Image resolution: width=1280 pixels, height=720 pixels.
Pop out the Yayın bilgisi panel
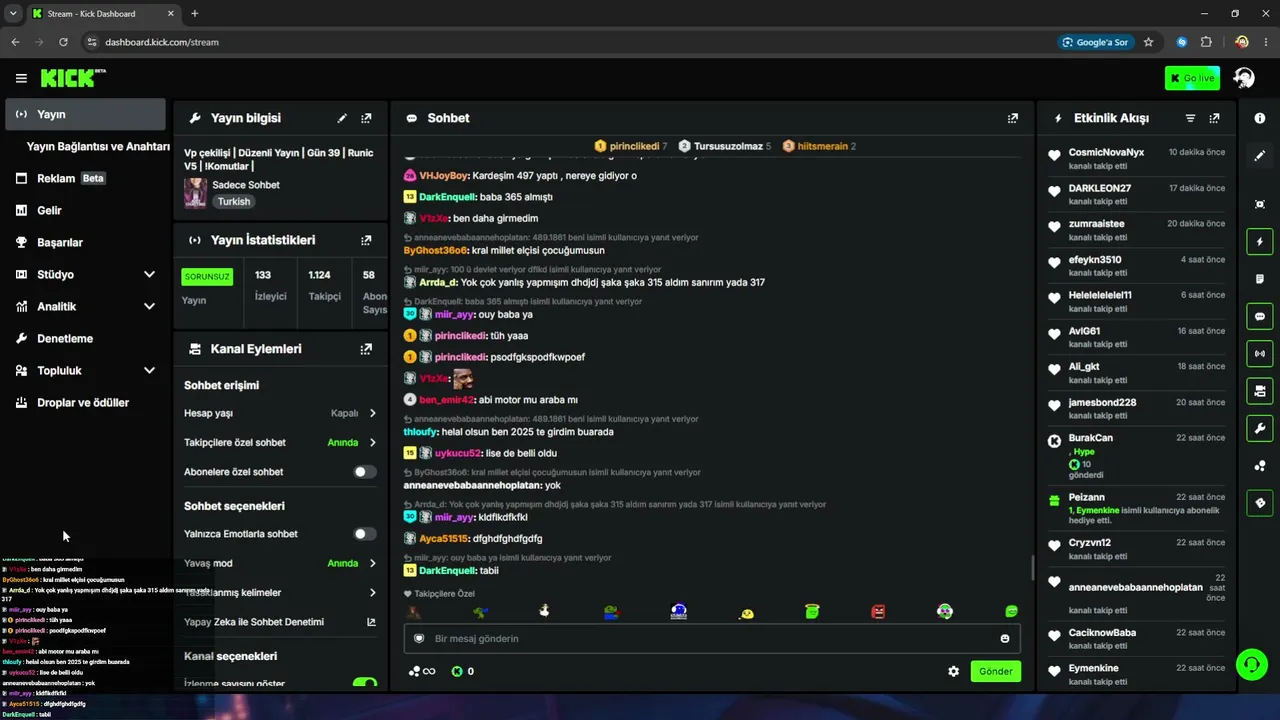pos(366,118)
